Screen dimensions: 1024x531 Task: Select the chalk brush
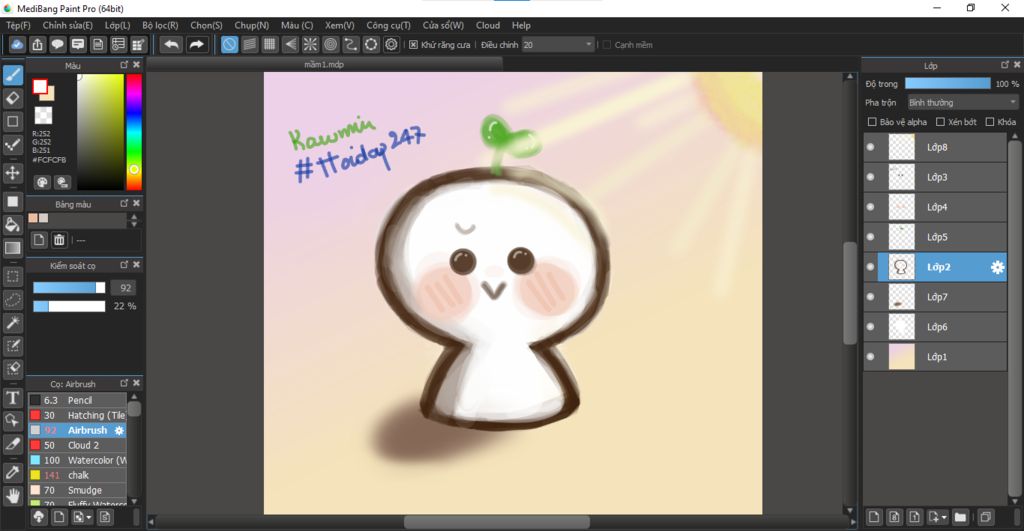tap(77, 475)
